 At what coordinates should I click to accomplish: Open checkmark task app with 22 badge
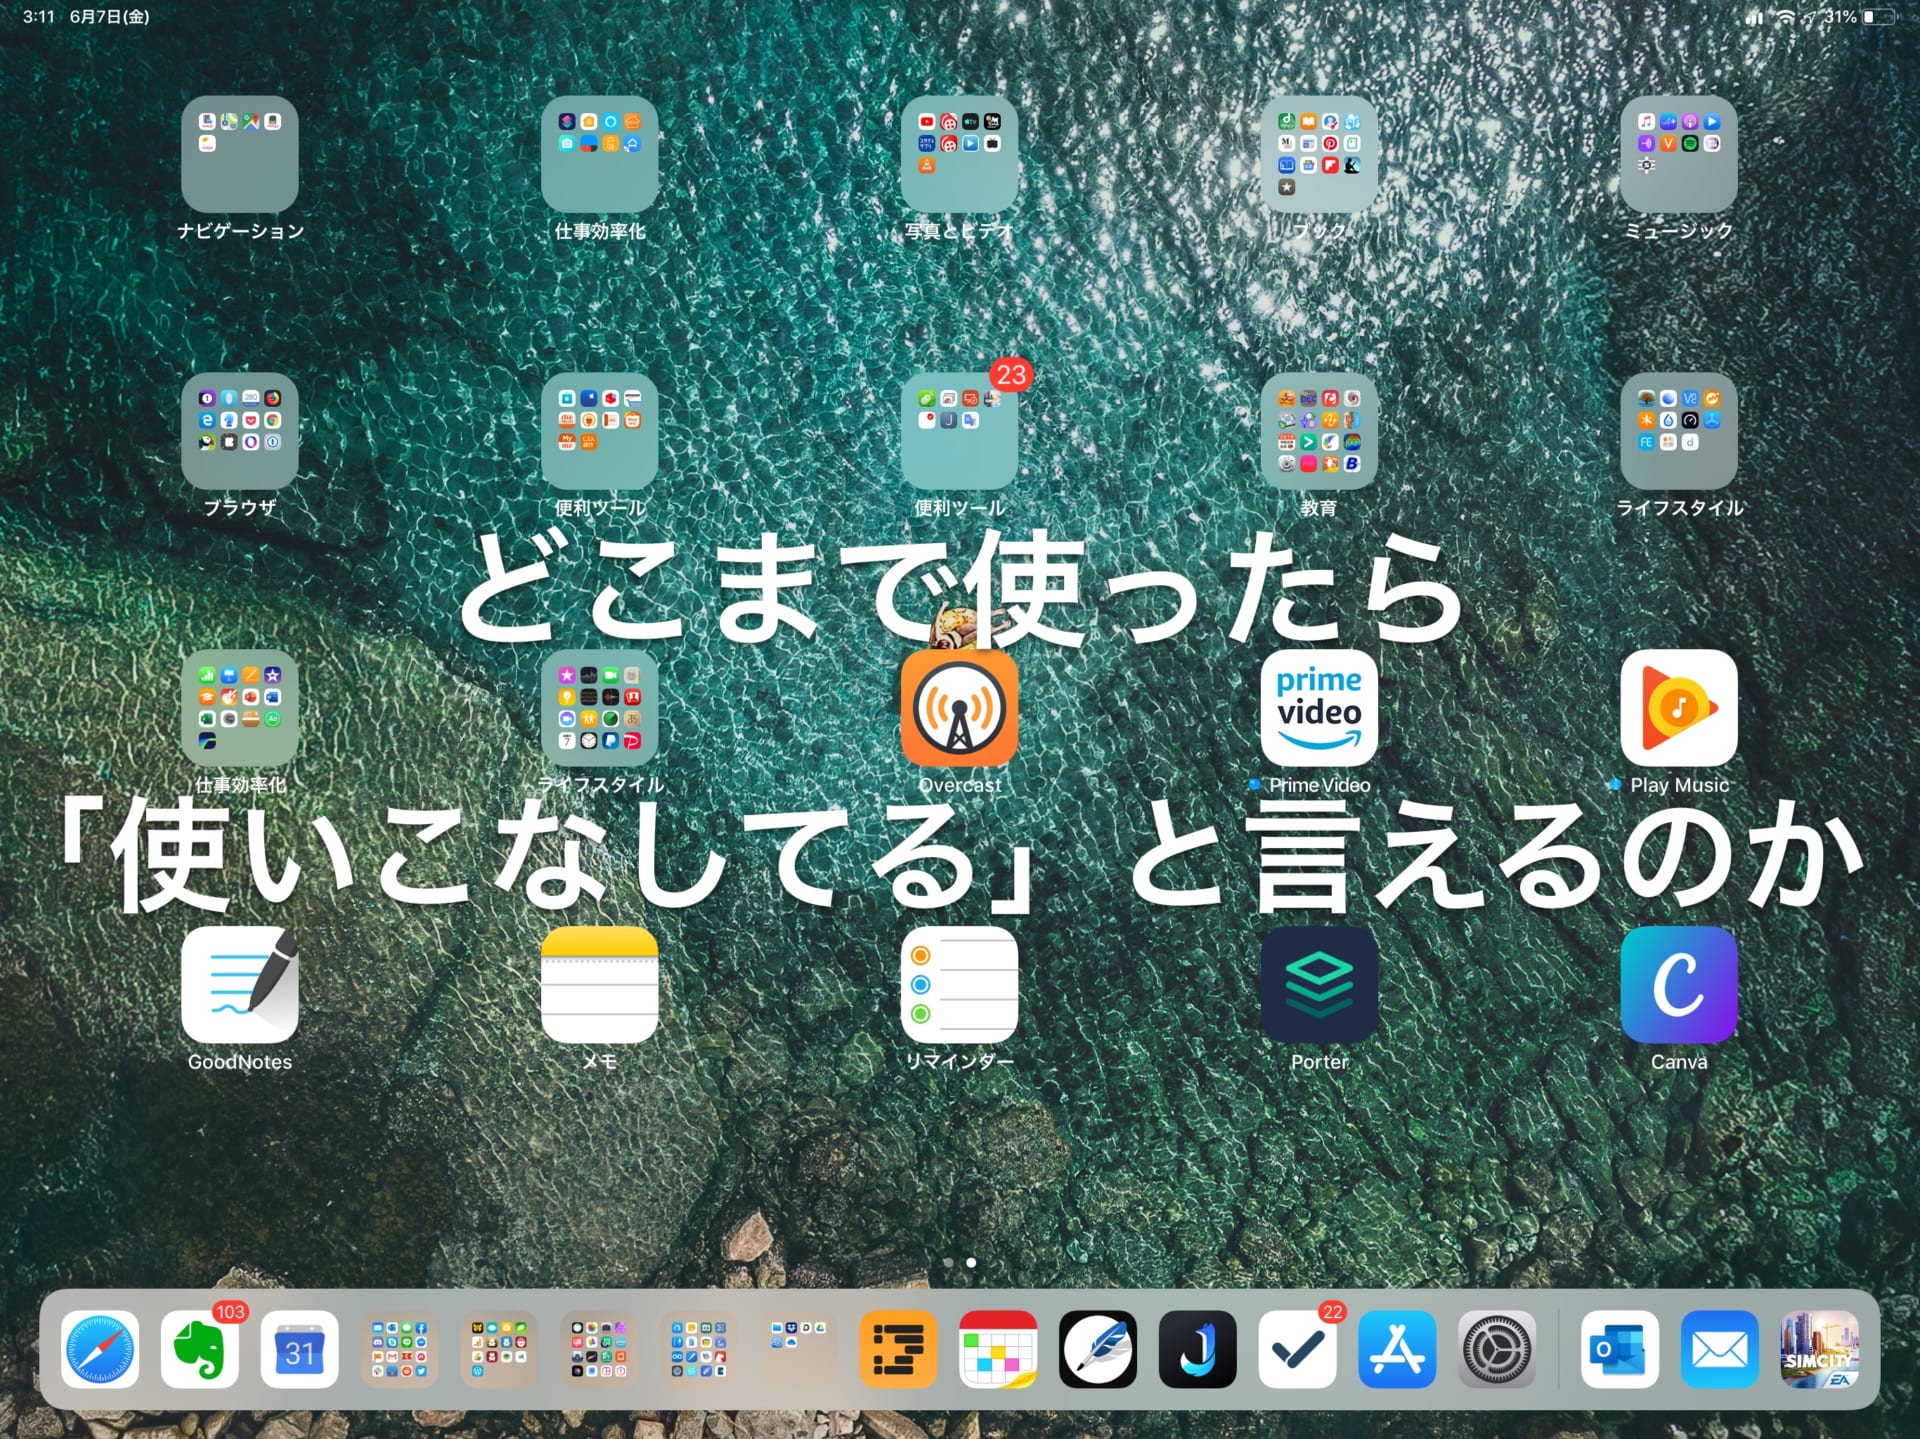point(1297,1350)
